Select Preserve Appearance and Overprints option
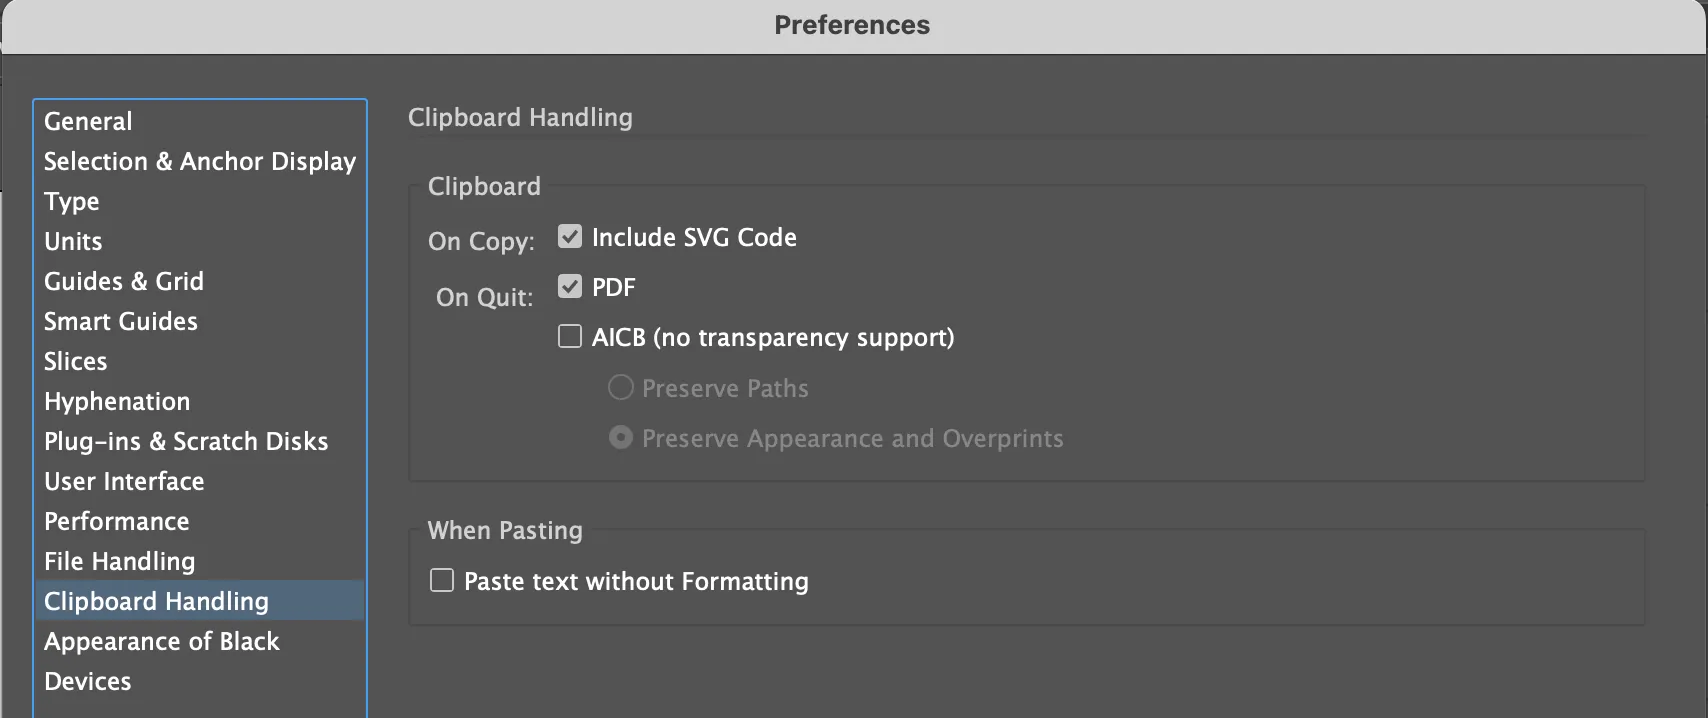Image resolution: width=1708 pixels, height=718 pixels. [621, 438]
